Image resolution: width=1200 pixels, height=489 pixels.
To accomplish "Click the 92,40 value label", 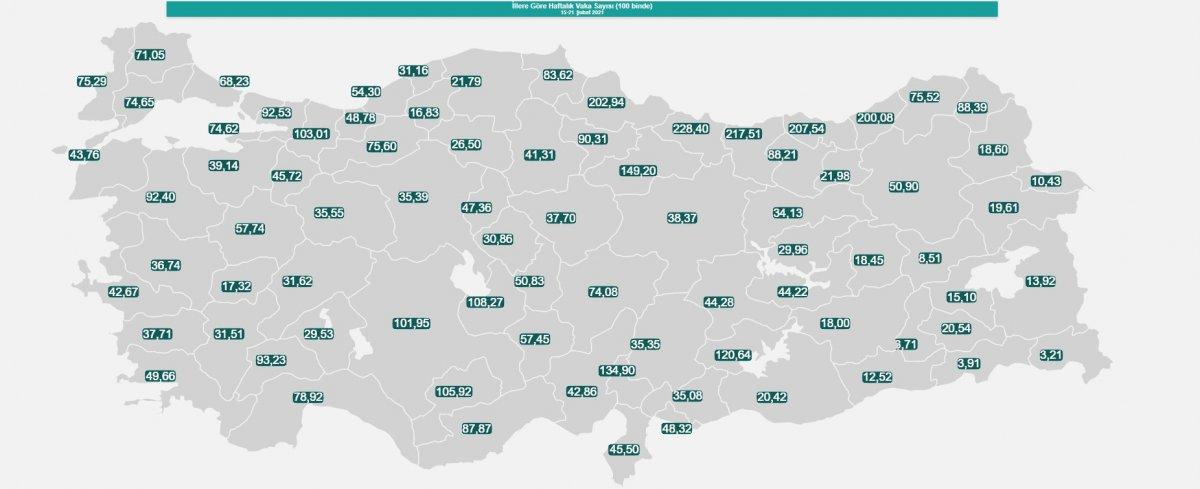I will tap(161, 197).
